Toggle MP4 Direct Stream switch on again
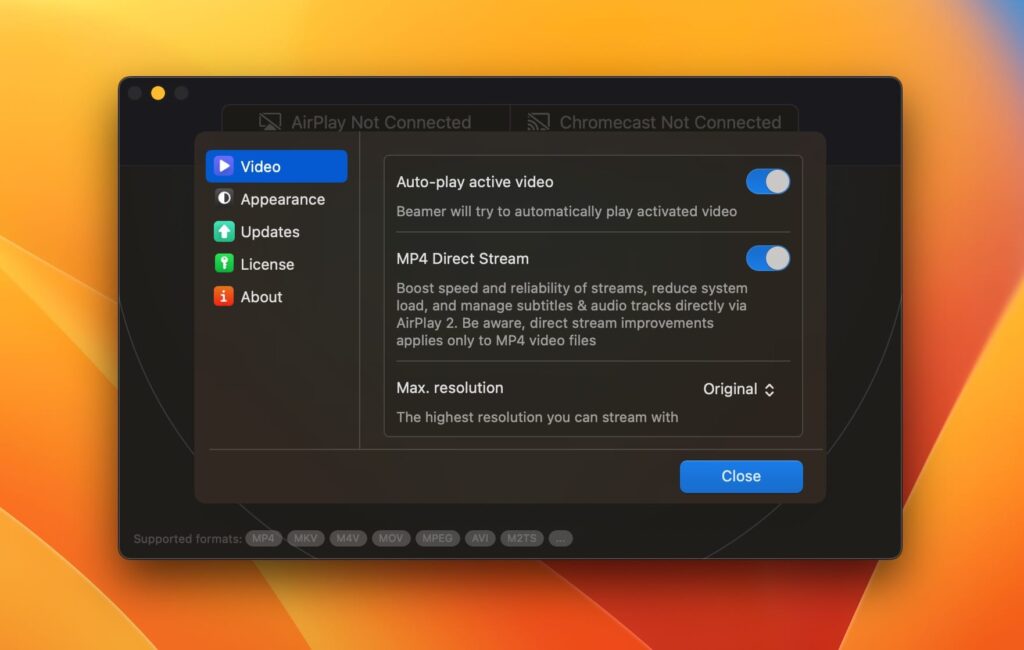1024x650 pixels. point(768,258)
